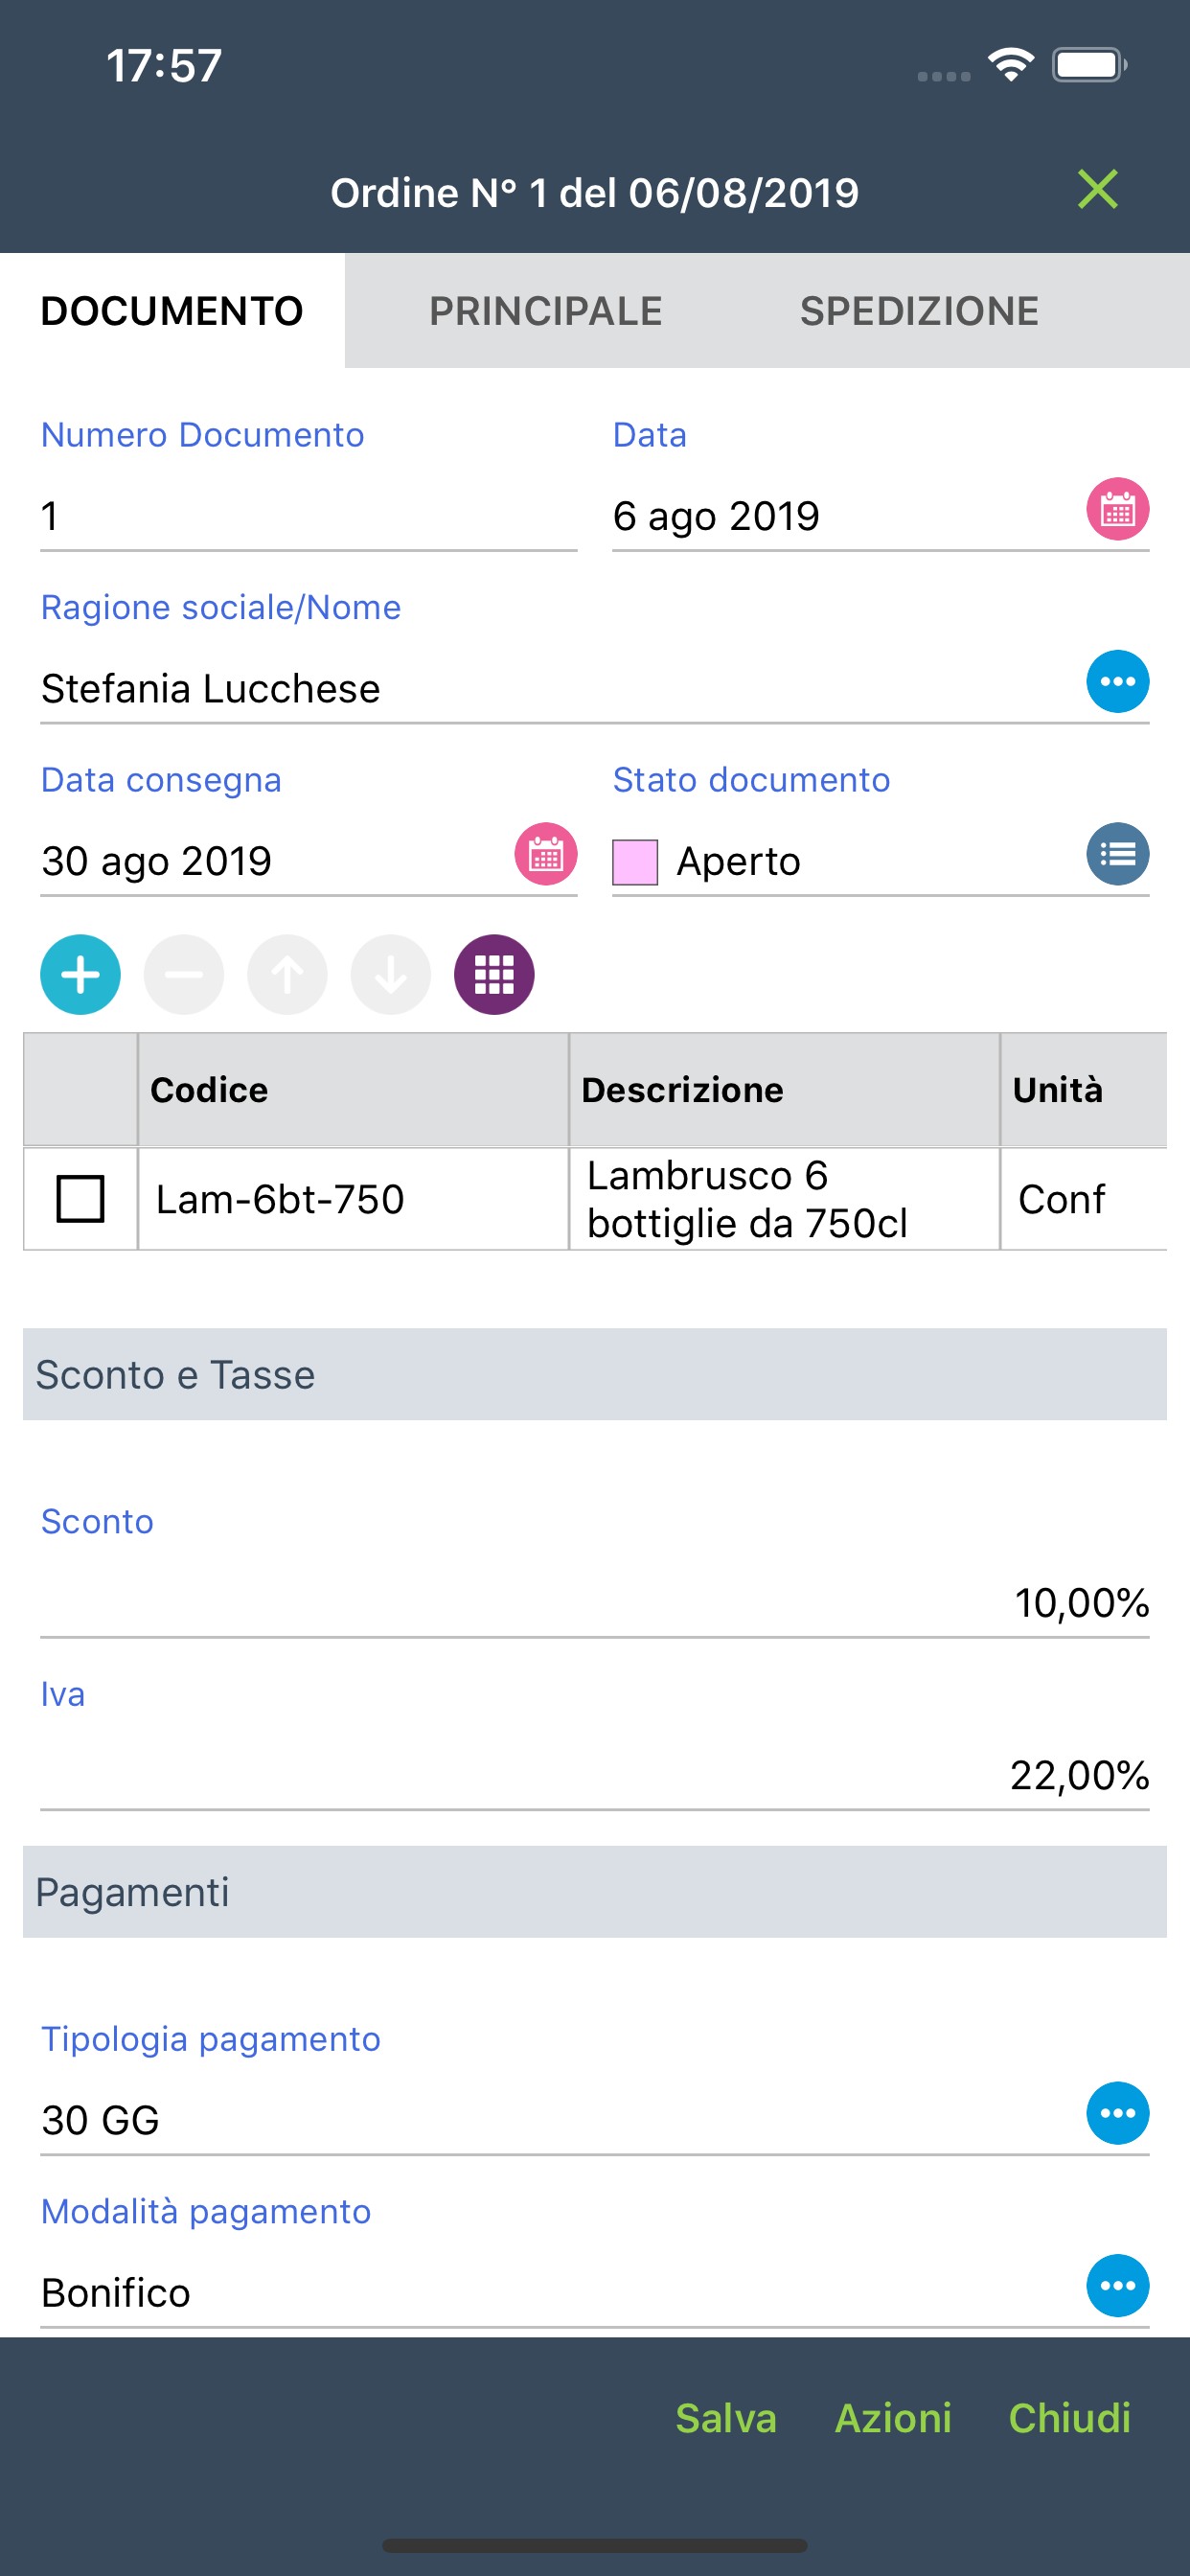Screen dimensions: 1190x2576
Task: Click the purple grid icon above table
Action: (x=494, y=975)
